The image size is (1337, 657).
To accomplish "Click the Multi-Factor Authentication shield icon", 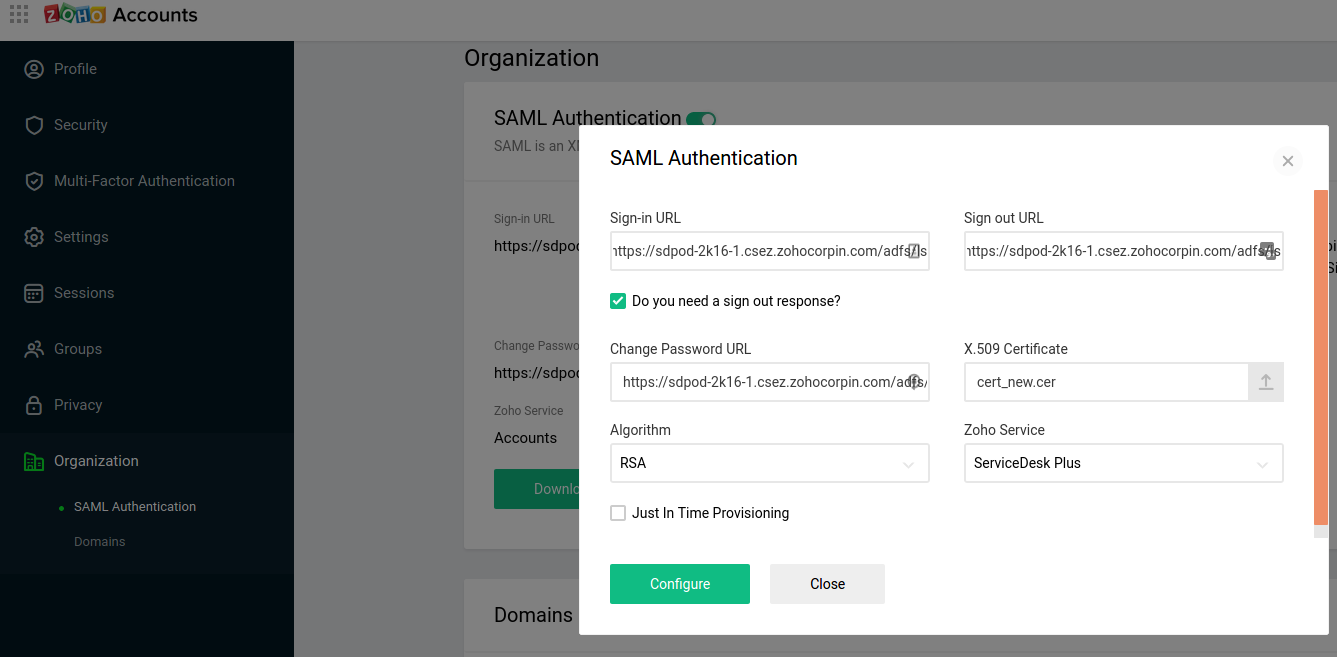I will tap(34, 181).
